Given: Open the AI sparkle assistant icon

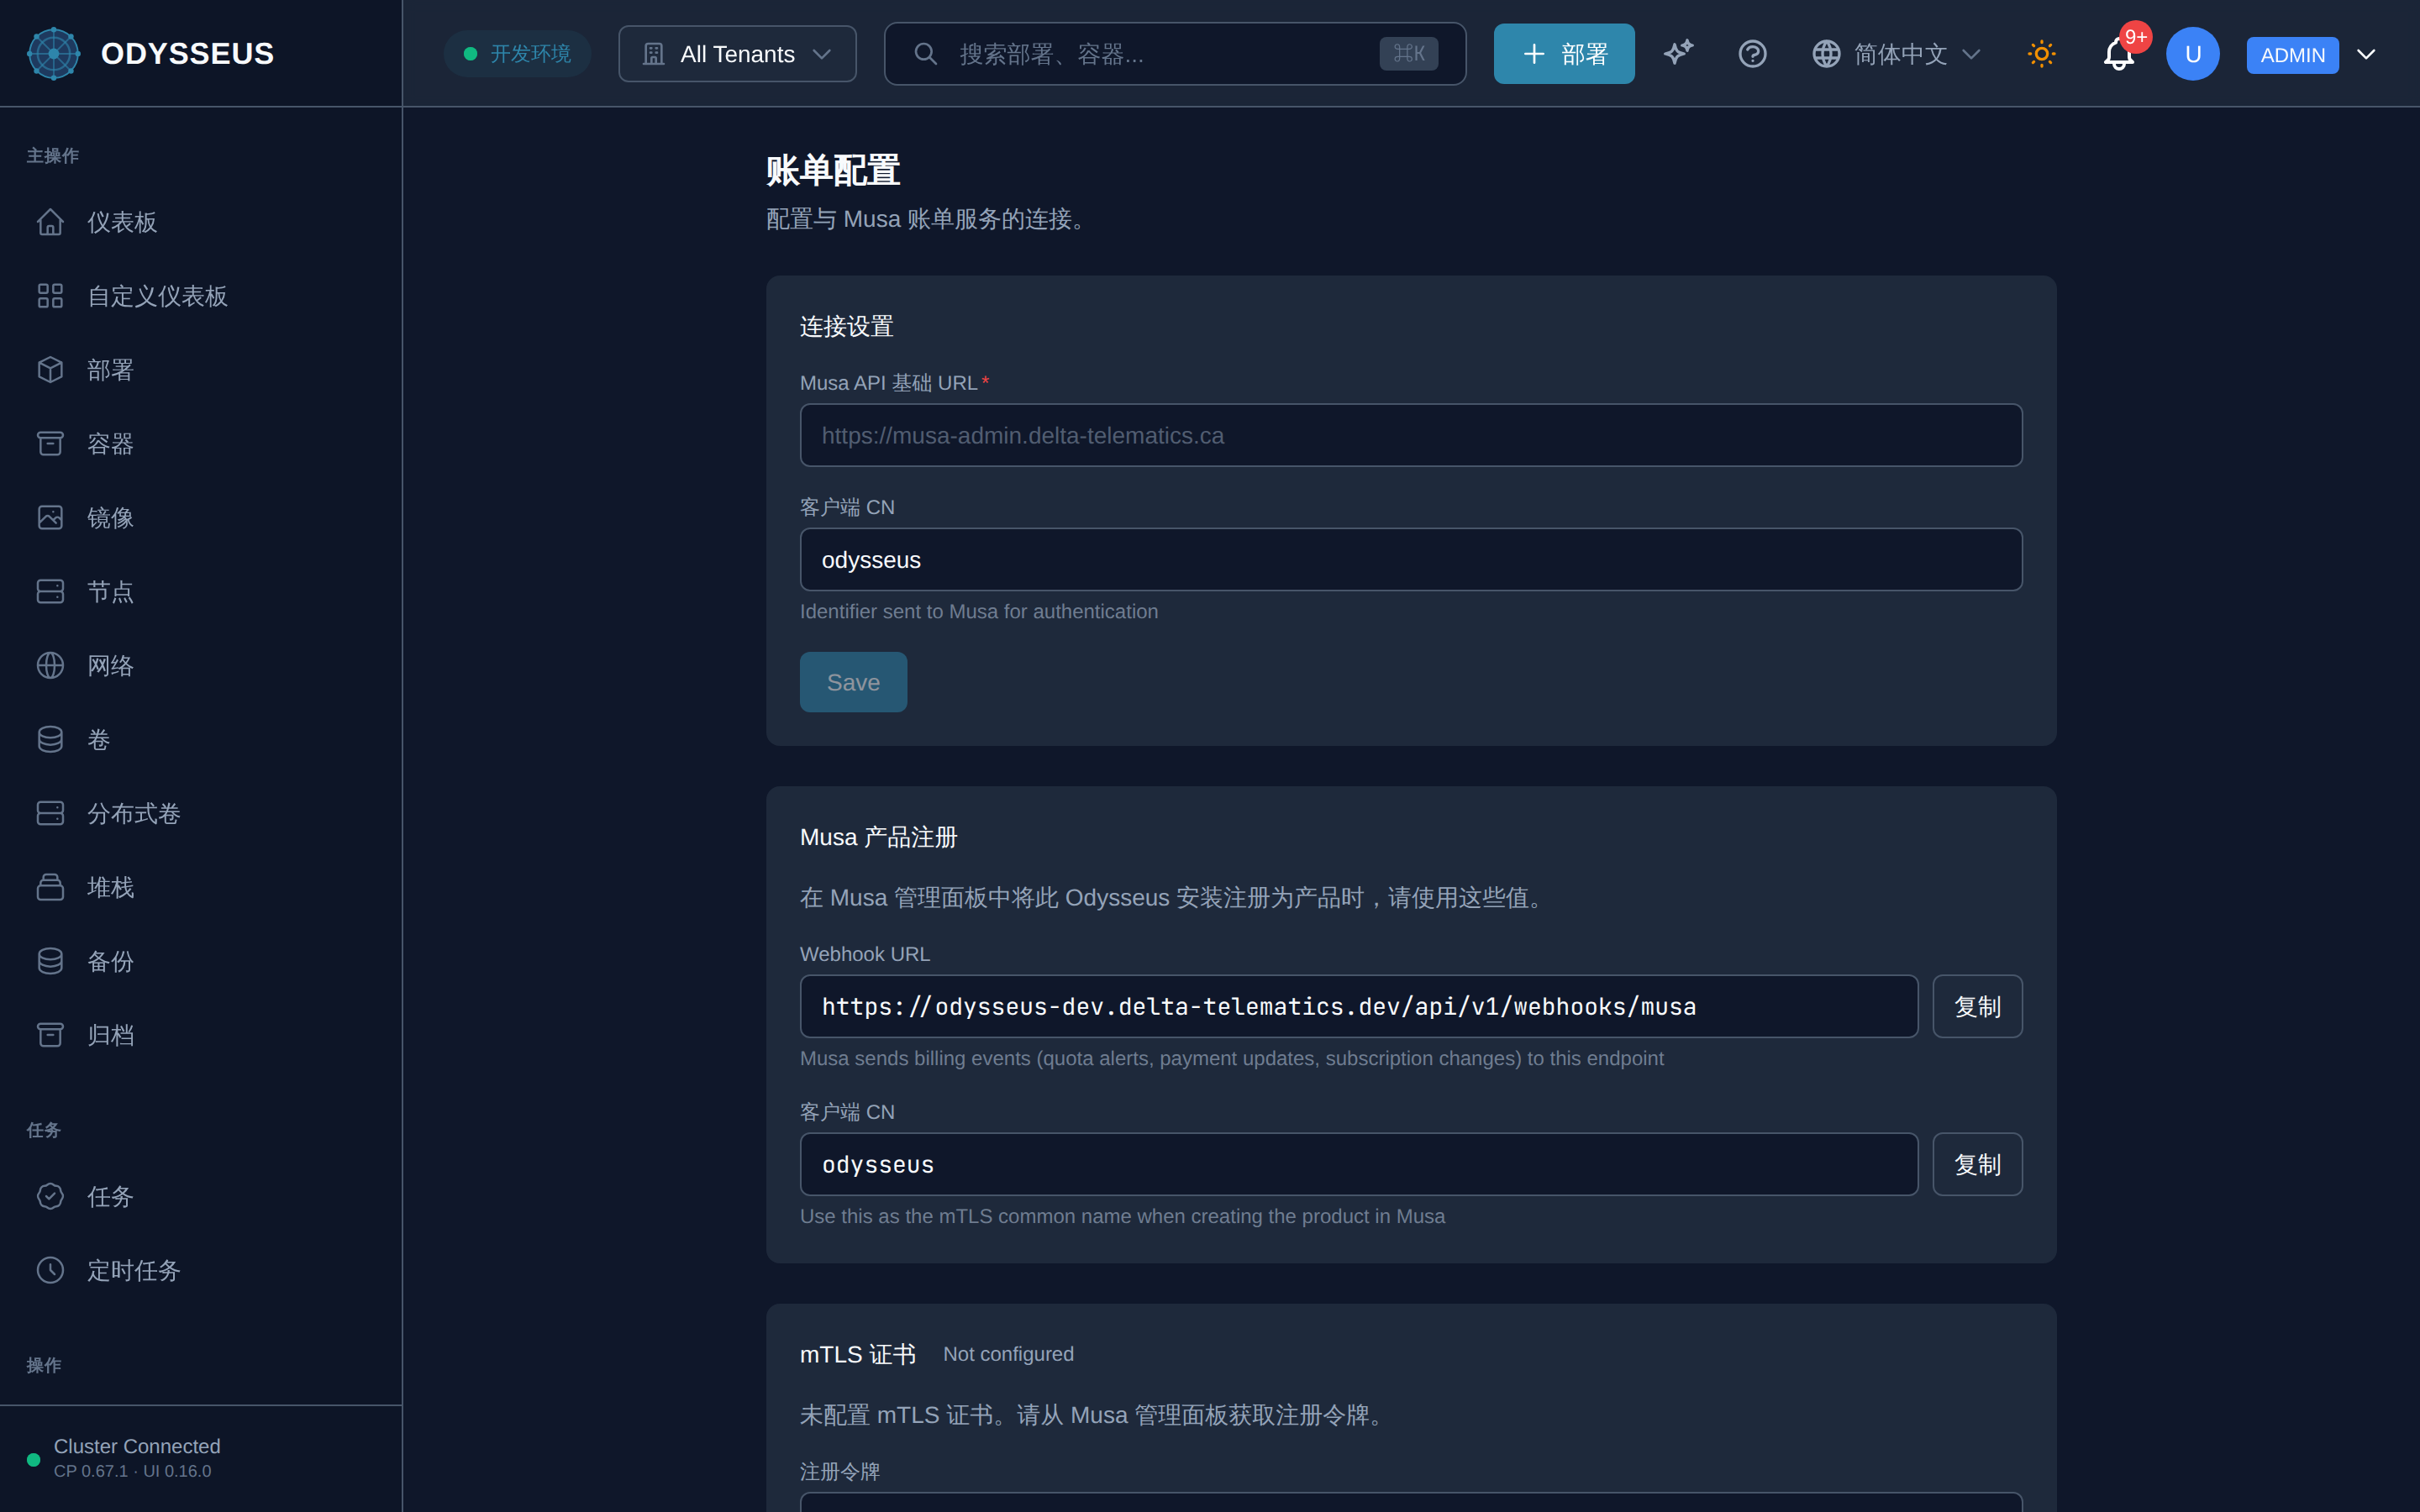Looking at the screenshot, I should (x=1678, y=53).
